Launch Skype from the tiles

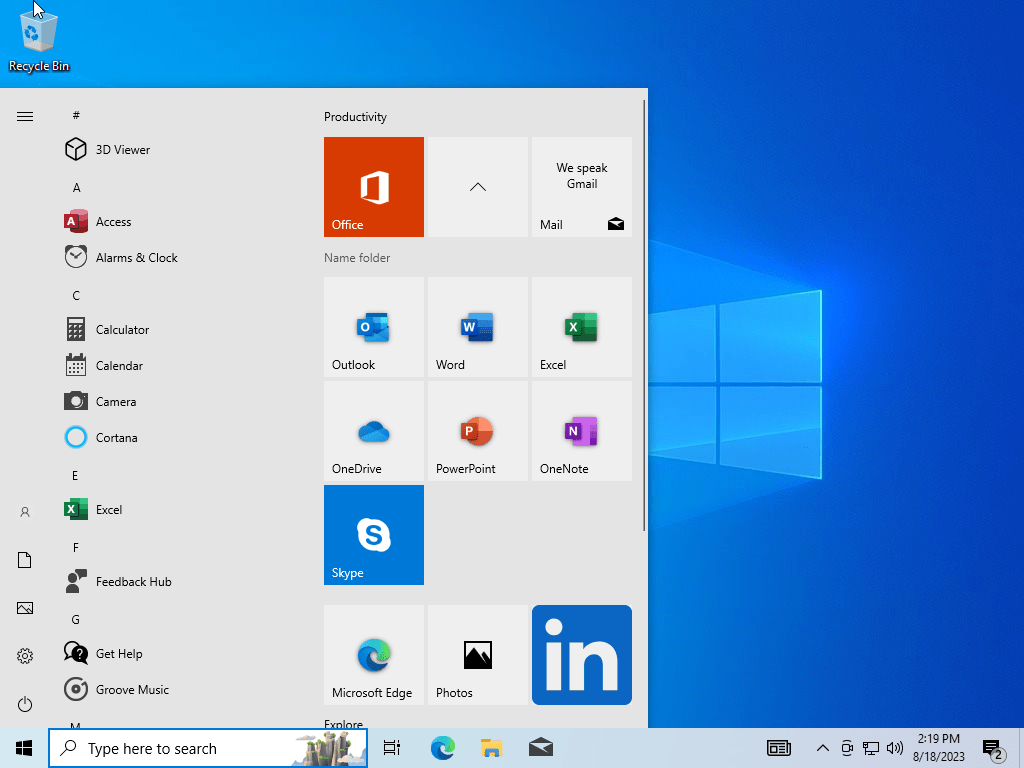click(374, 535)
